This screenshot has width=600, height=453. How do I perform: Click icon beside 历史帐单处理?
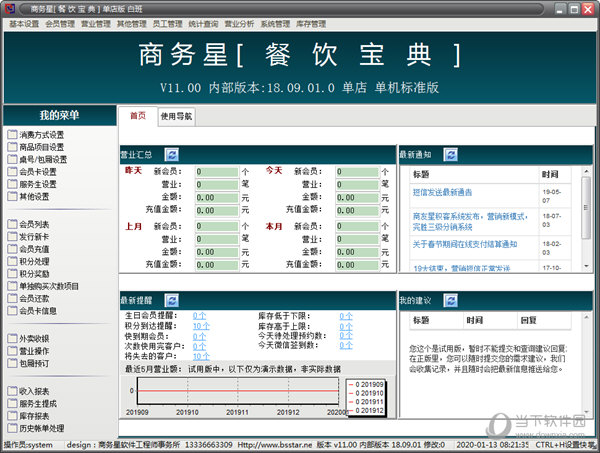13,428
